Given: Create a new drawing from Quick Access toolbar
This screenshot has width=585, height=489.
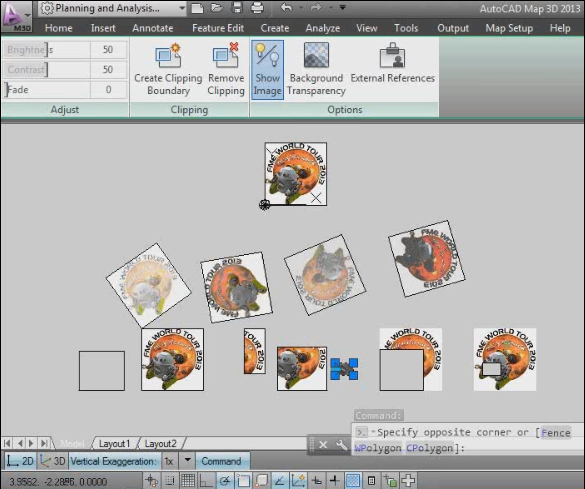Looking at the screenshot, I should coord(197,8).
